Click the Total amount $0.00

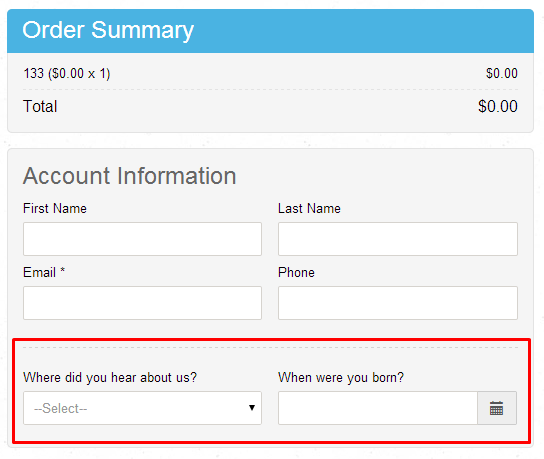498,106
